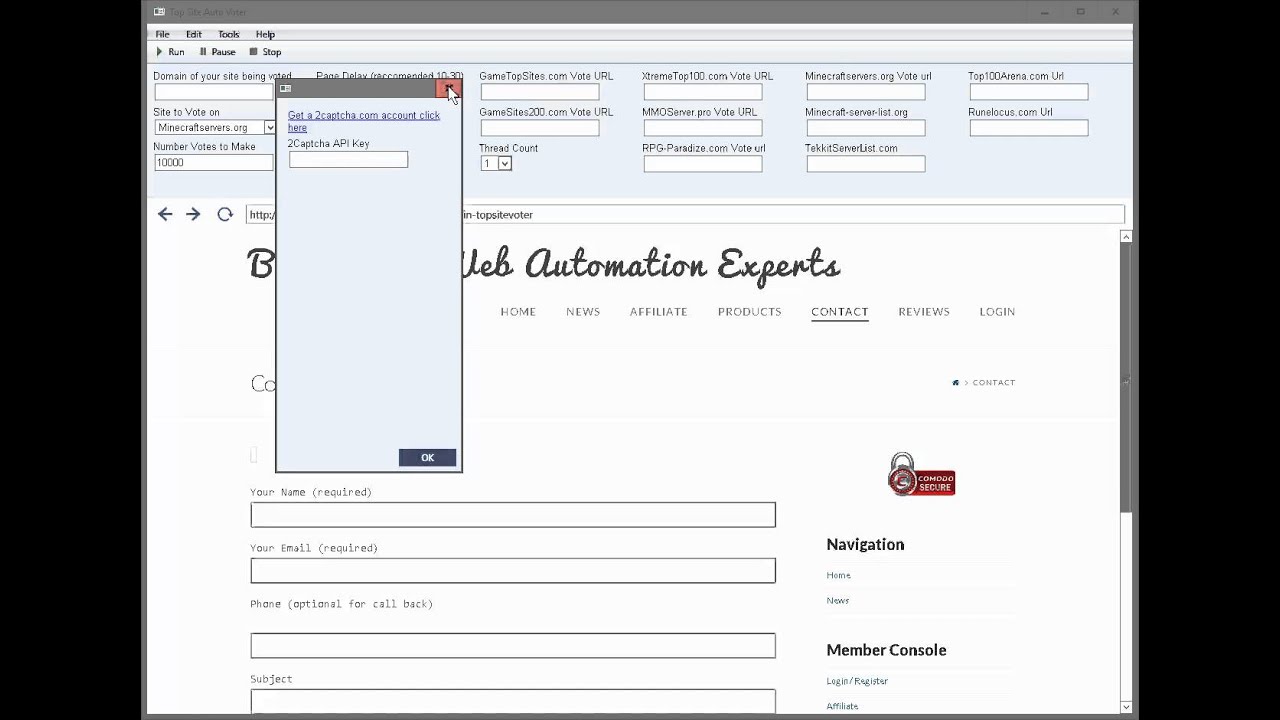Click the Your Name required field
Screen dimensions: 1280x720
tap(513, 515)
